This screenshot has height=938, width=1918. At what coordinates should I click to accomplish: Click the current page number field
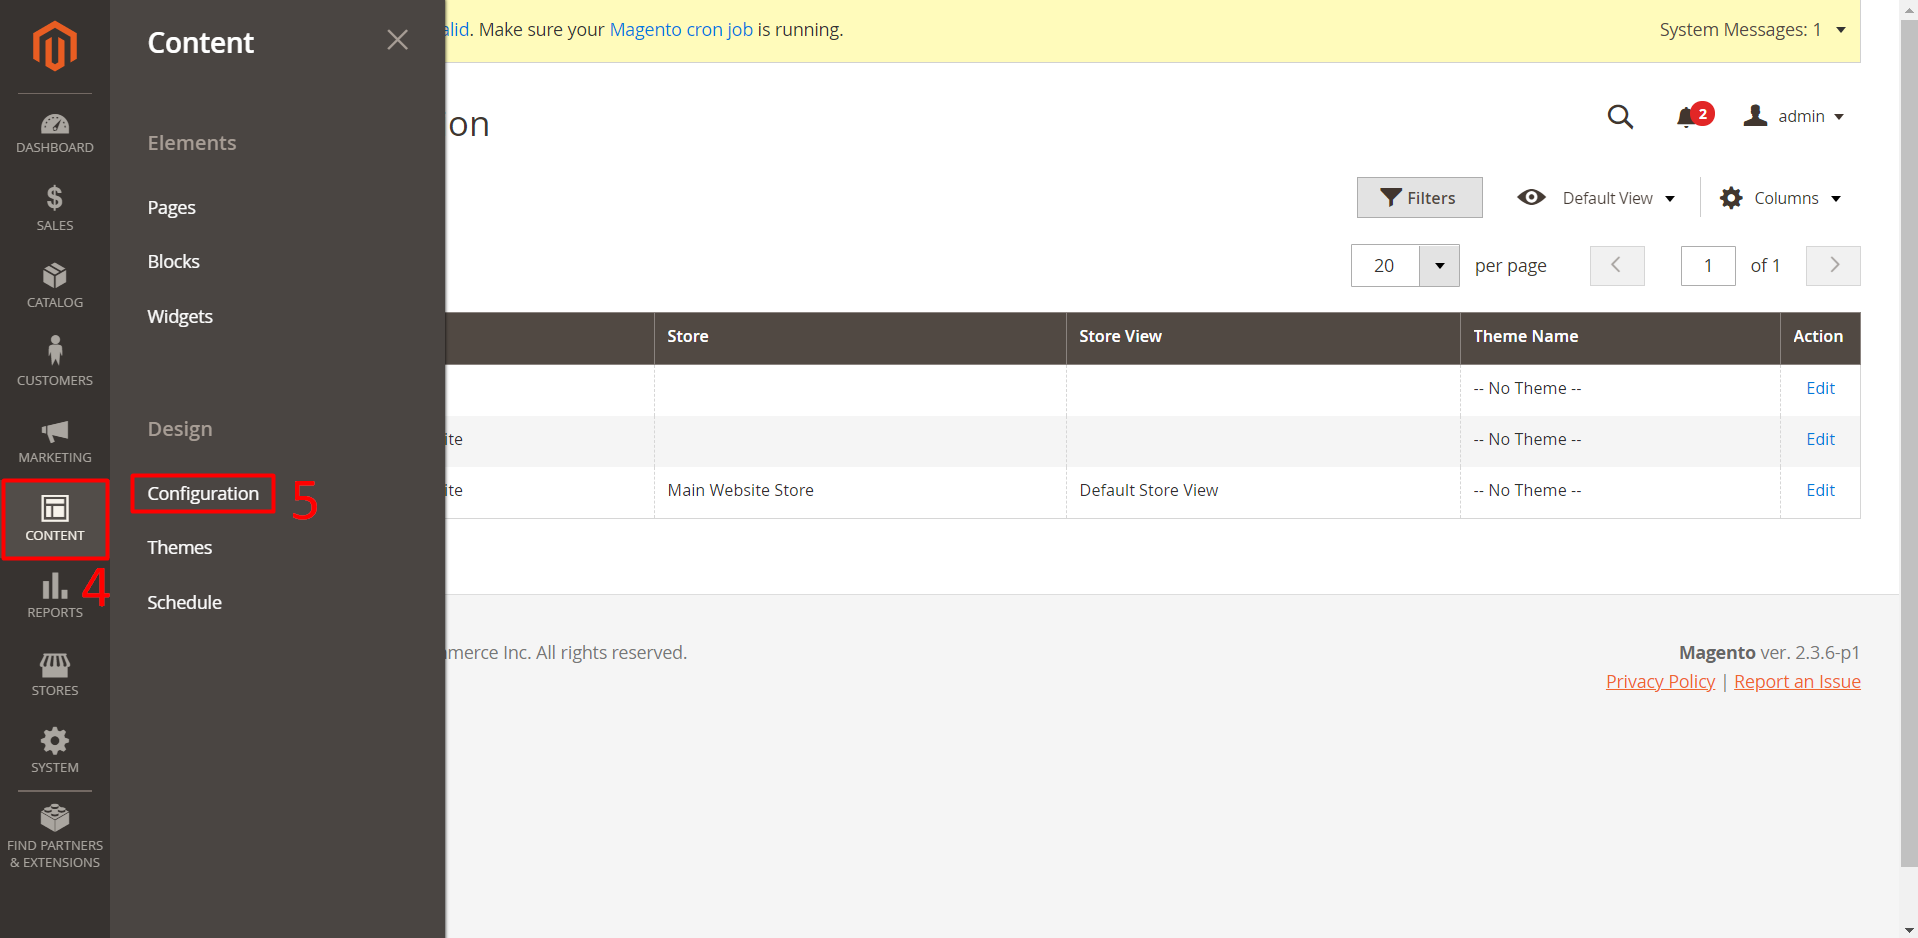click(1707, 266)
